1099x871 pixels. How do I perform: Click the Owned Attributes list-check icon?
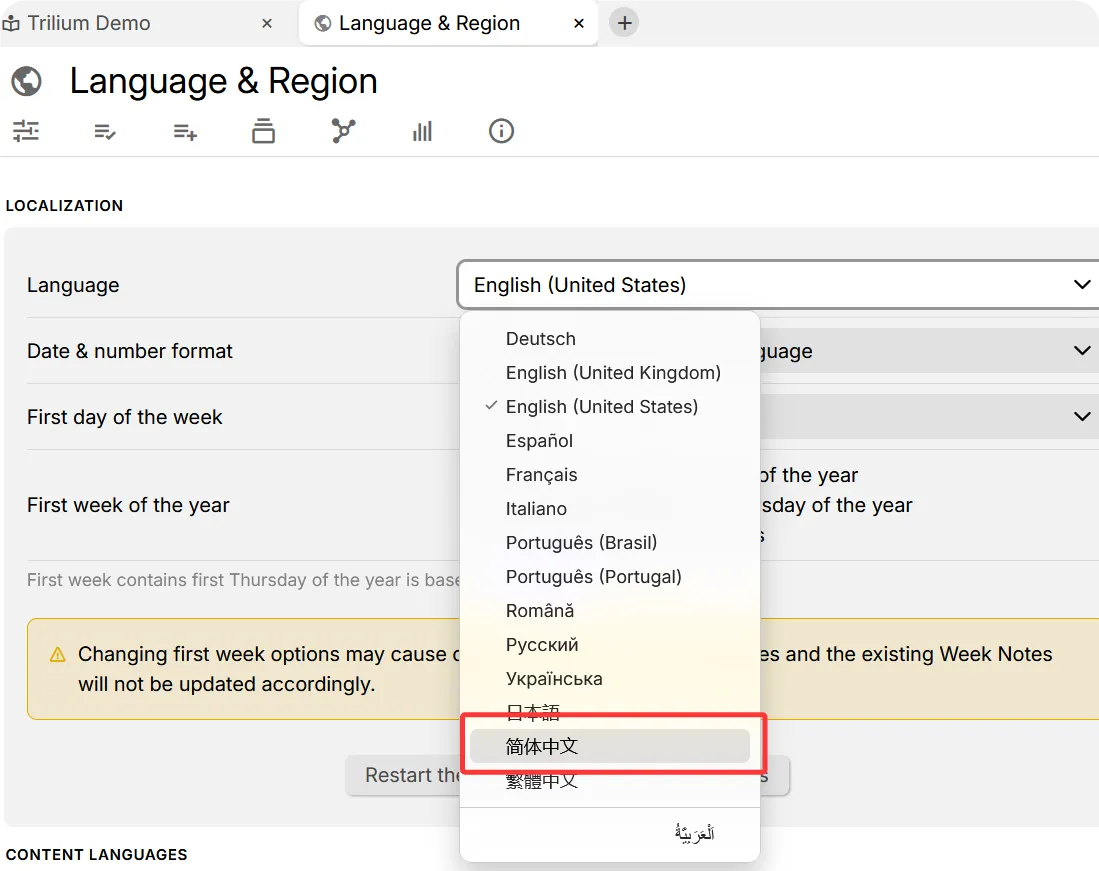[x=105, y=131]
